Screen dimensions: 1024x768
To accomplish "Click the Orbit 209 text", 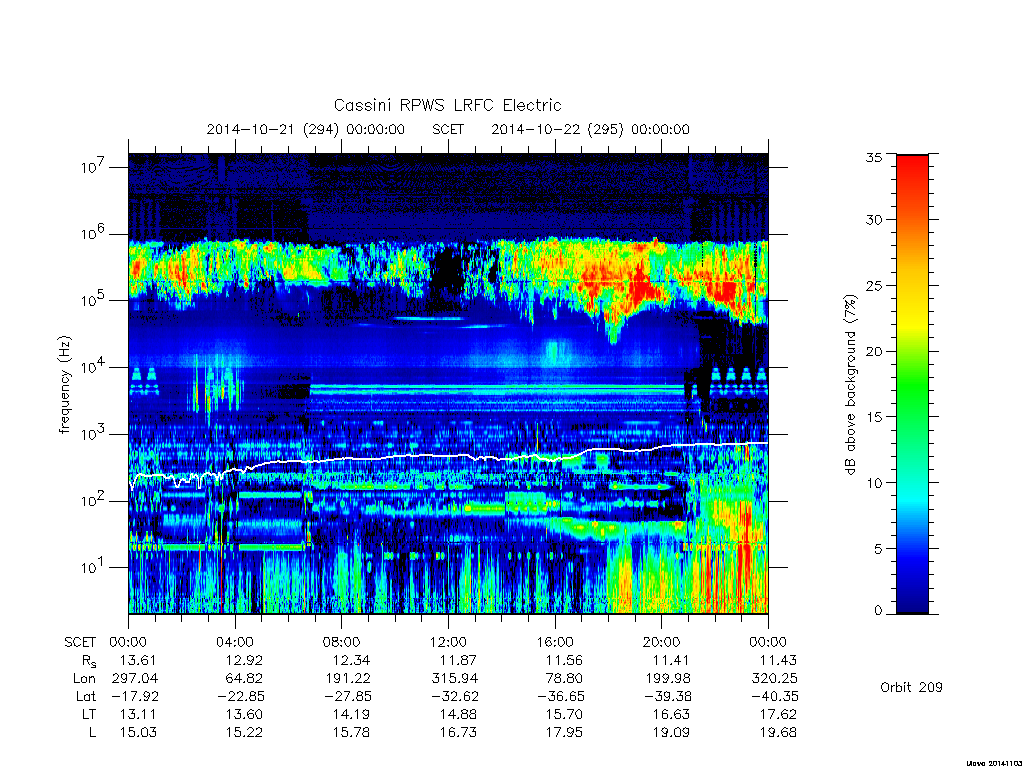I will coord(911,687).
